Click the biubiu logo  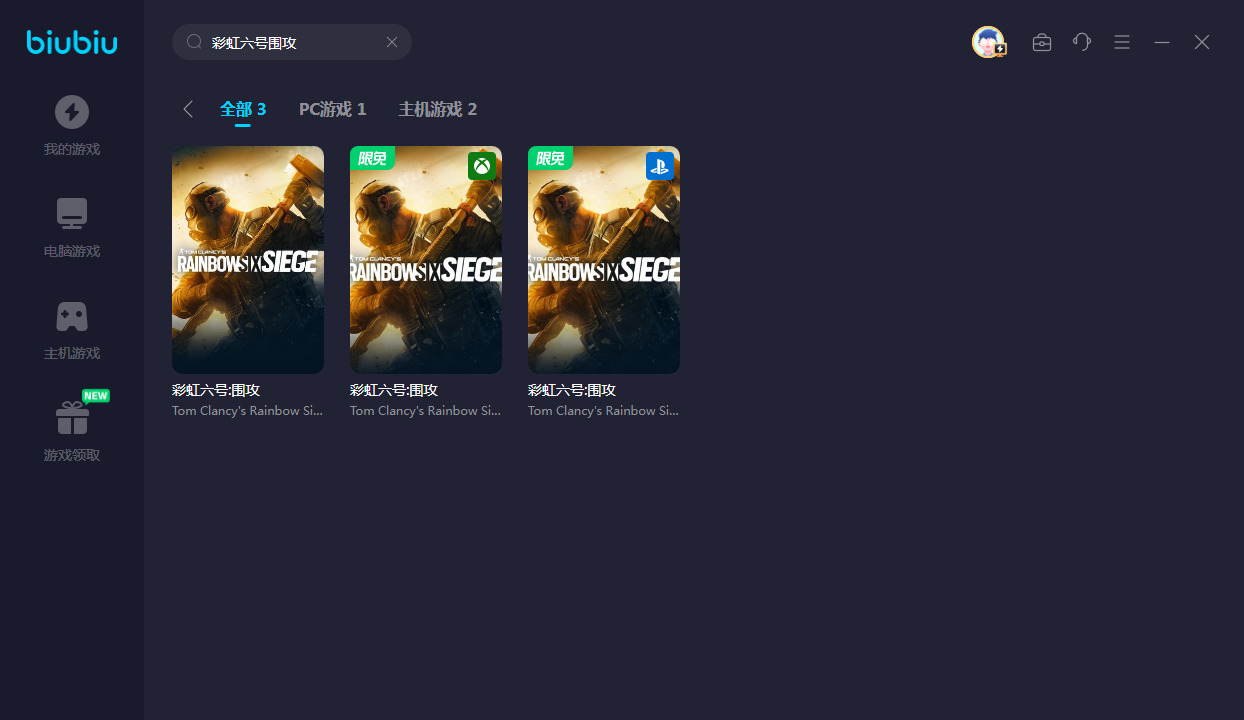point(72,42)
